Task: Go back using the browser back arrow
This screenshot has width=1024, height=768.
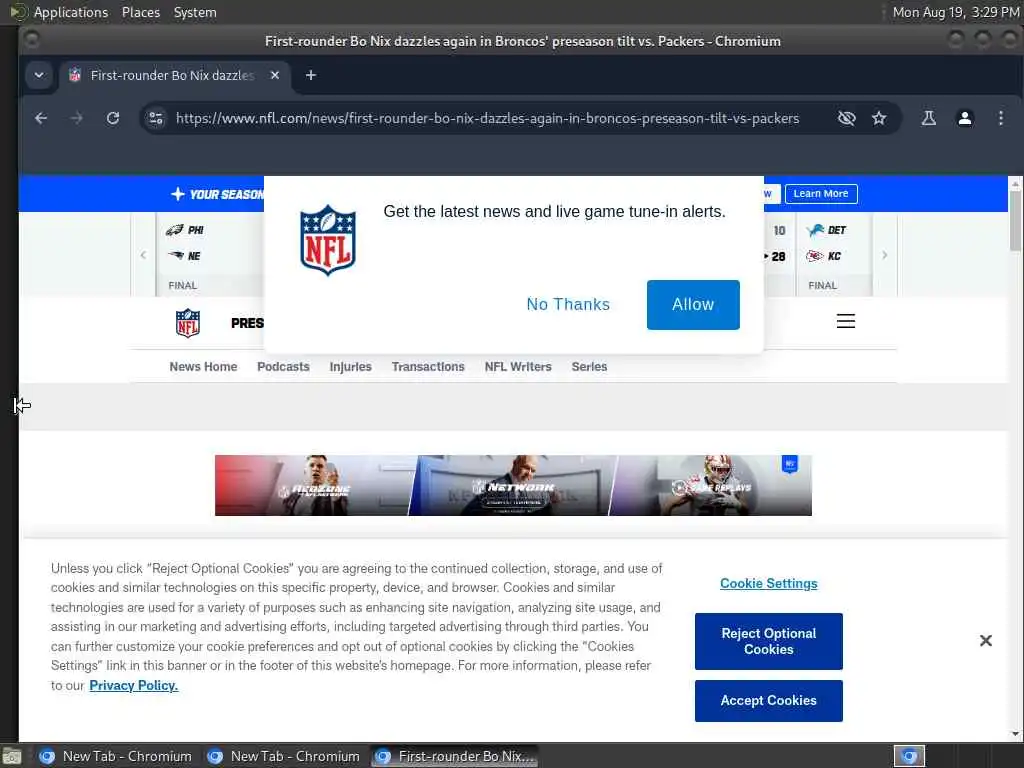Action: (x=41, y=118)
